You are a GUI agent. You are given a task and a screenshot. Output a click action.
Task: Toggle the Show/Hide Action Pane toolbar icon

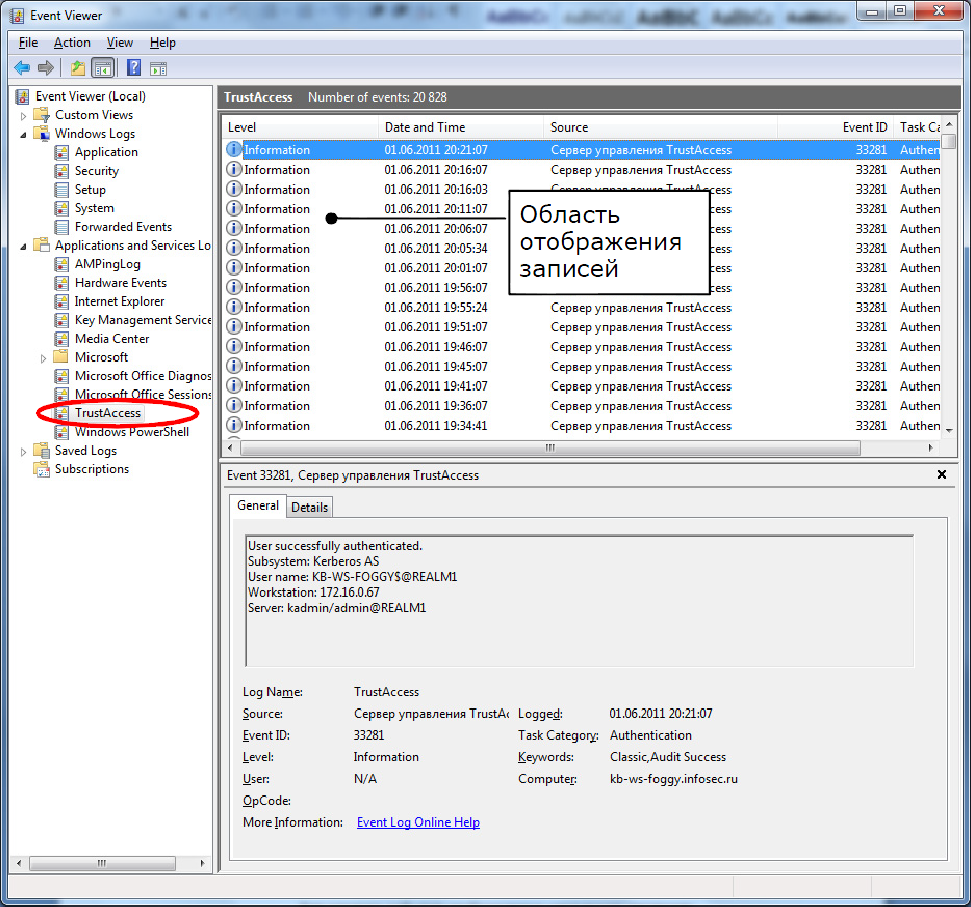click(x=158, y=68)
